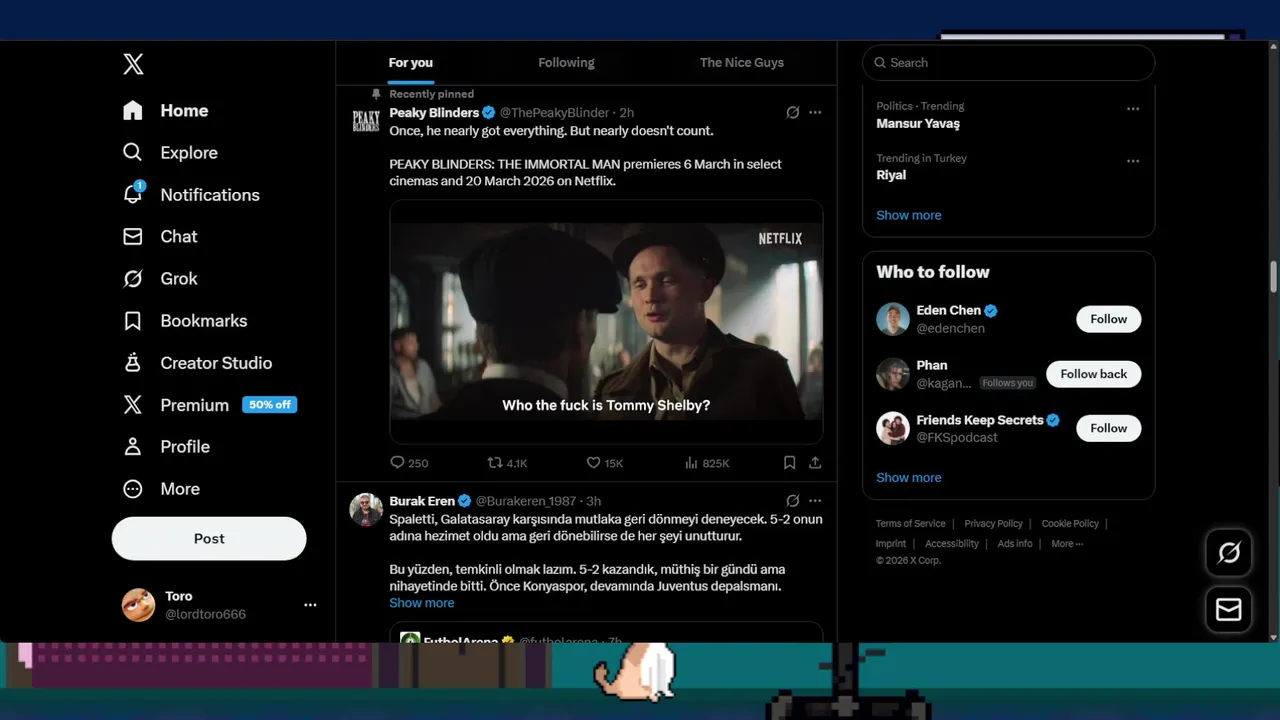The width and height of the screenshot is (1280, 720).
Task: Click the More circle icon in sidebar
Action: 133,489
